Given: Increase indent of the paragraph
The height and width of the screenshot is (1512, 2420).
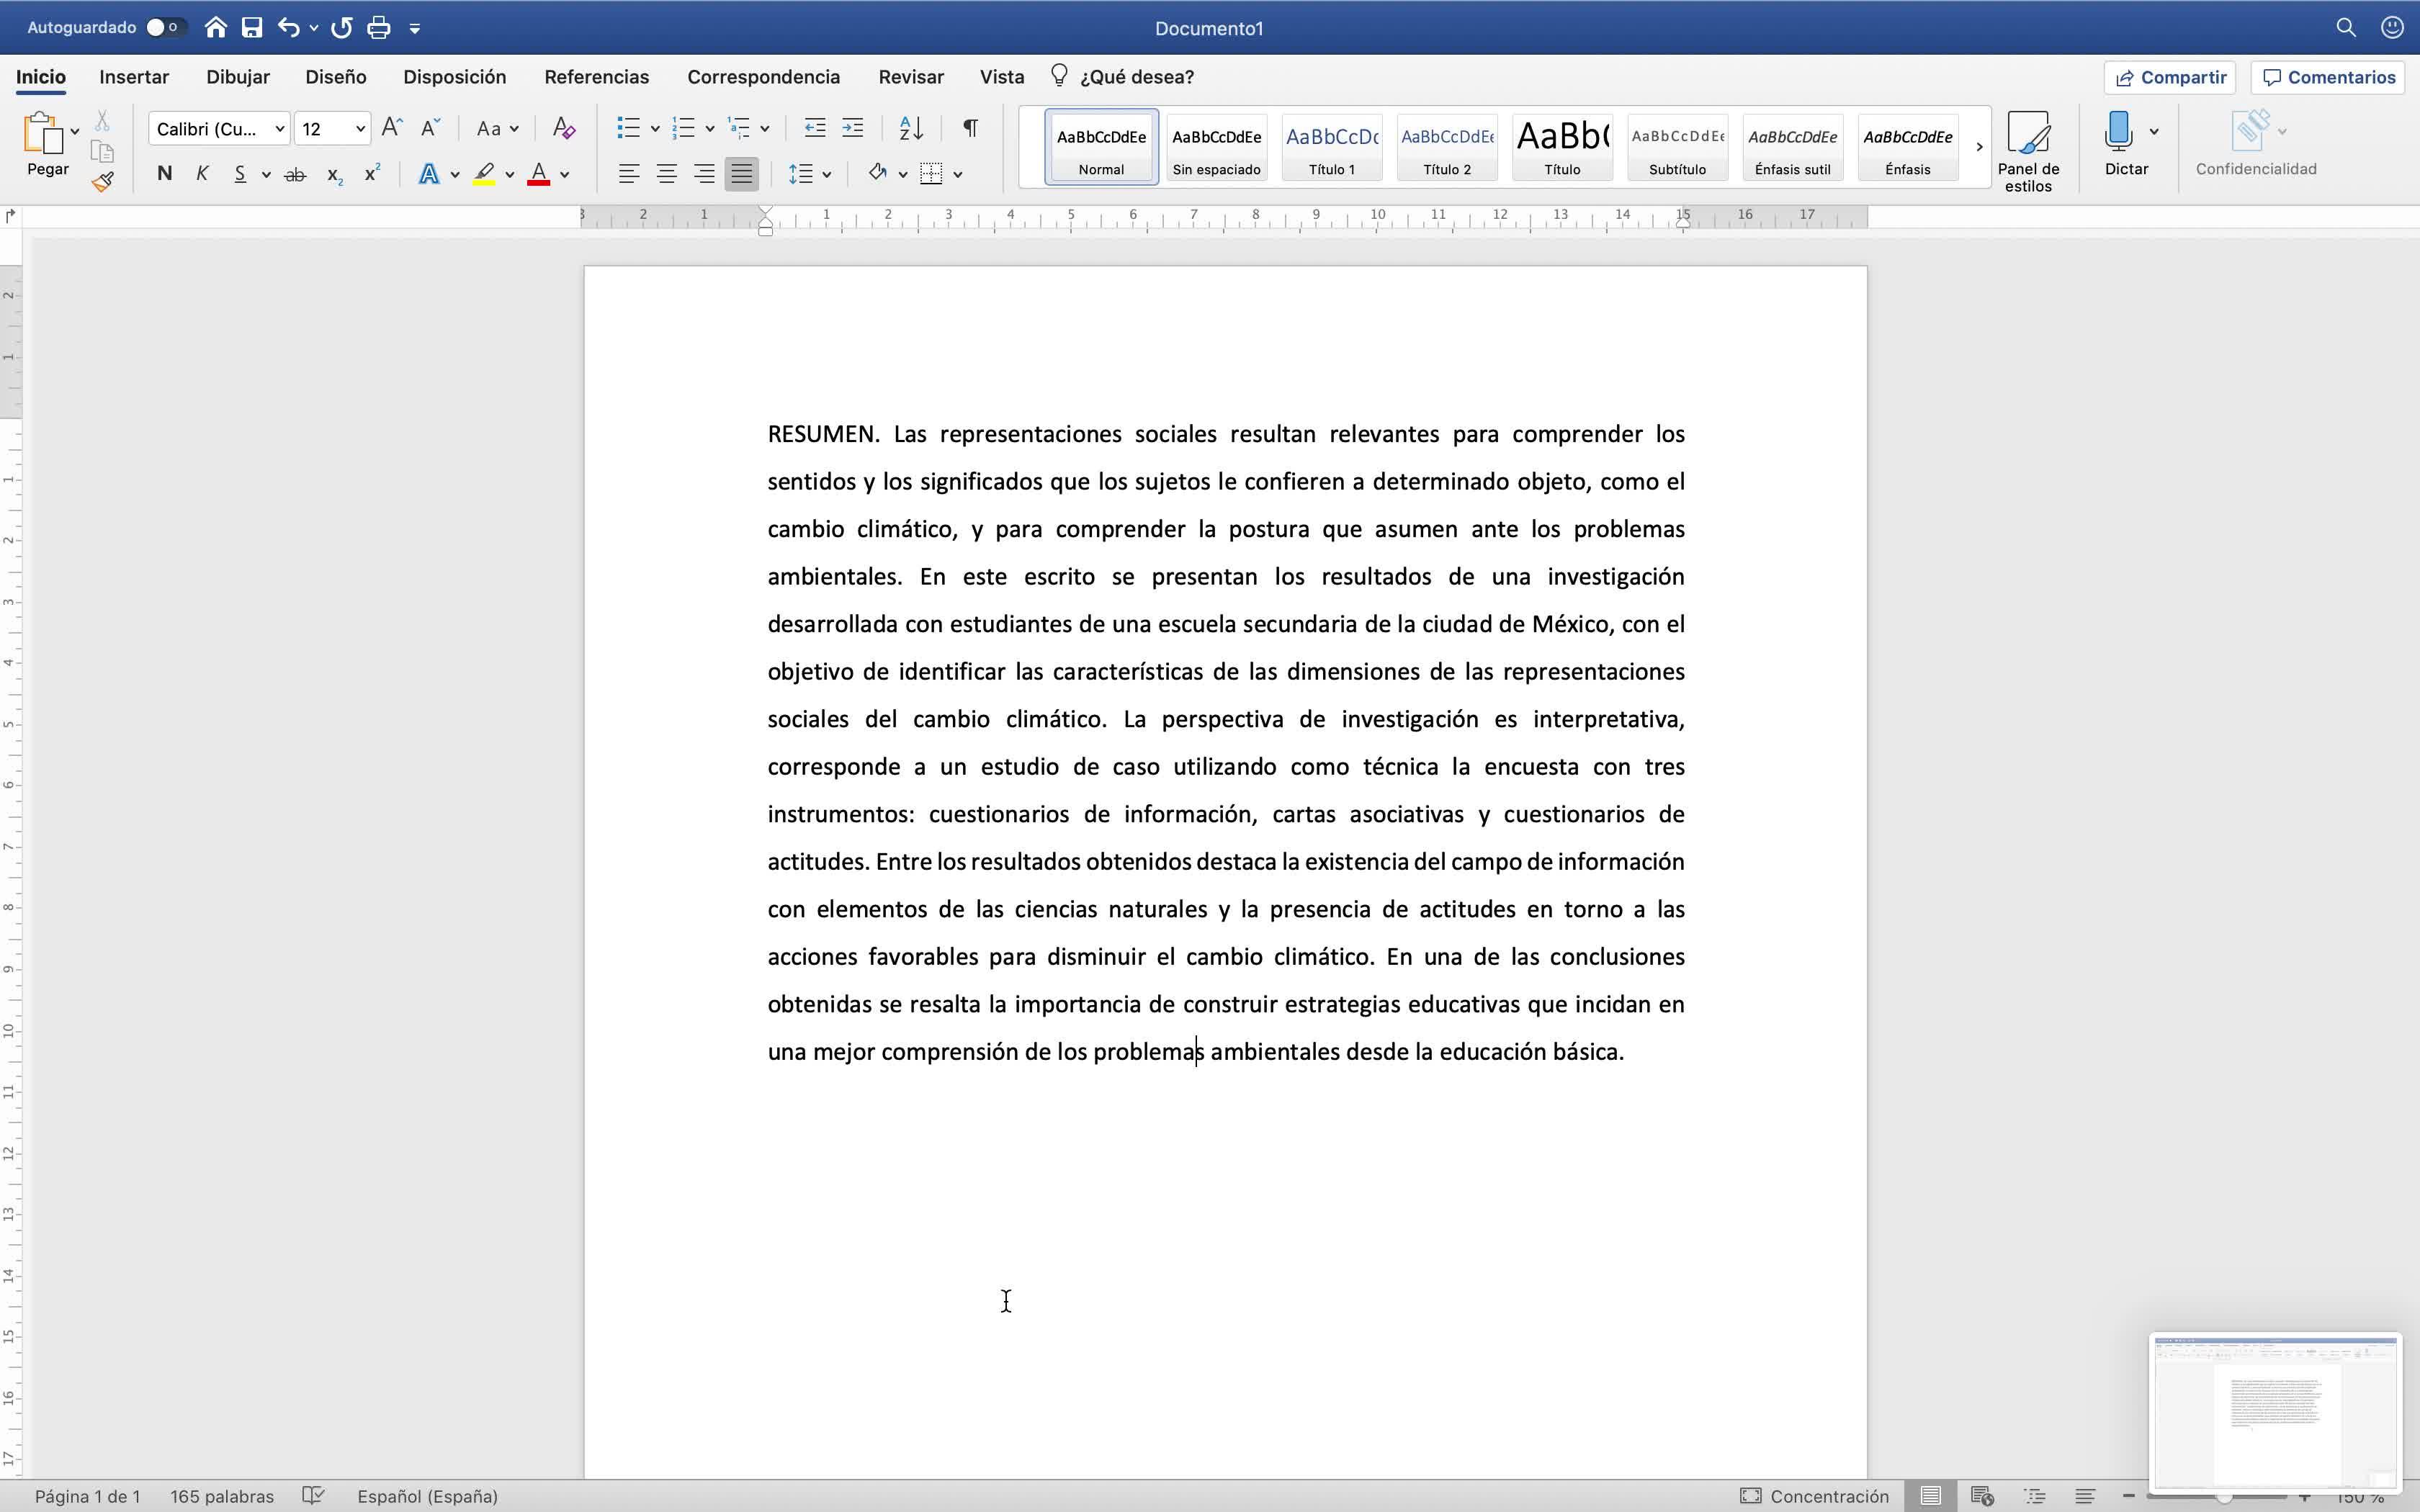Looking at the screenshot, I should [x=852, y=128].
